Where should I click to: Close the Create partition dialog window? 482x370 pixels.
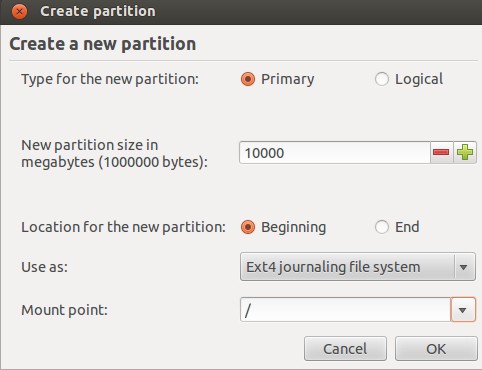(x=19, y=12)
